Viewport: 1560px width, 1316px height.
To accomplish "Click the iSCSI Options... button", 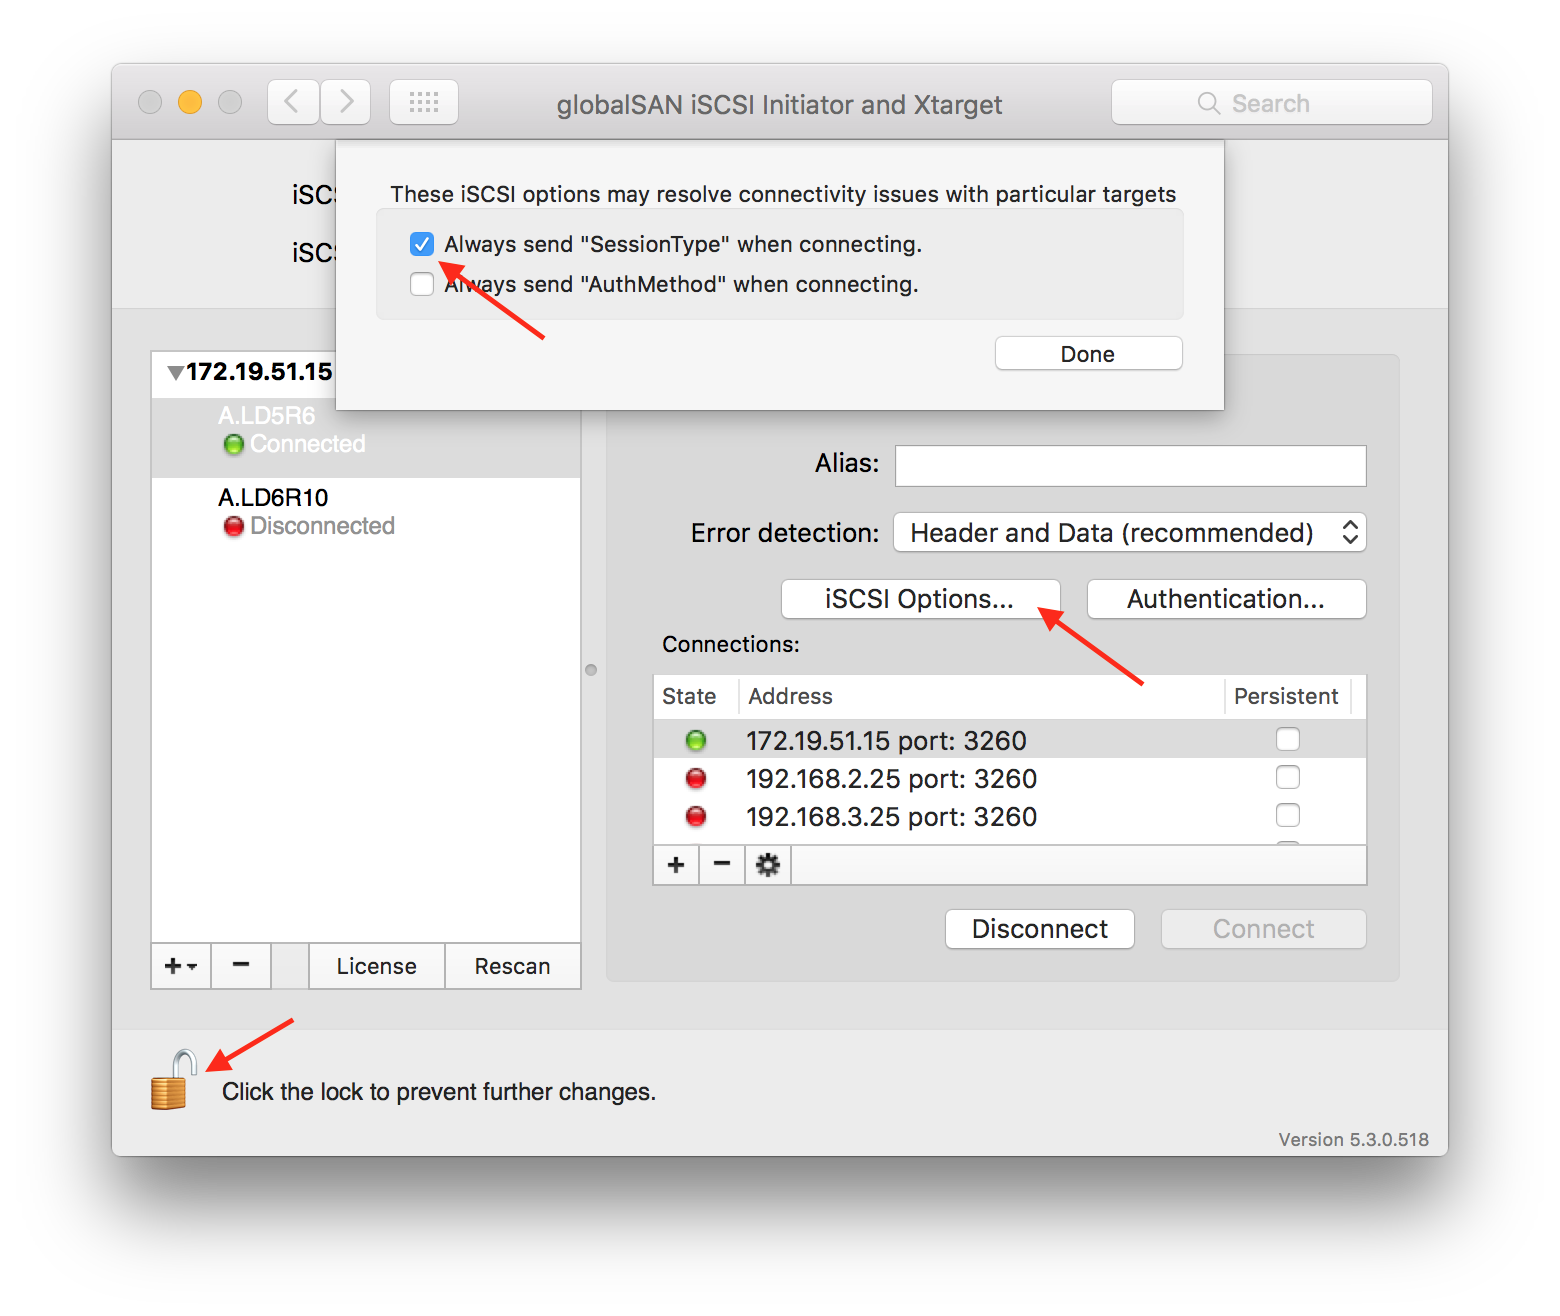I will tap(920, 599).
